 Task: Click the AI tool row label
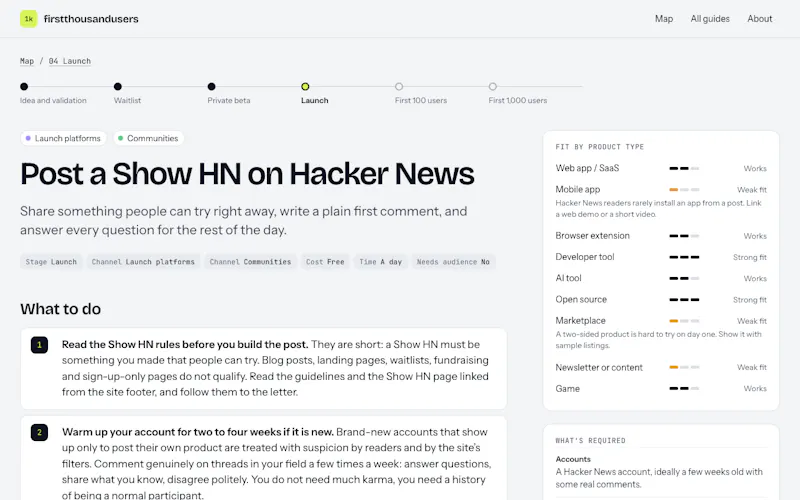tap(568, 278)
